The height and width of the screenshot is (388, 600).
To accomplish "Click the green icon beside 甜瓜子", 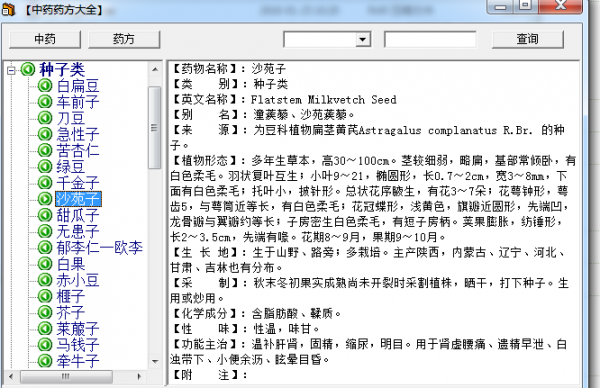I will point(45,215).
